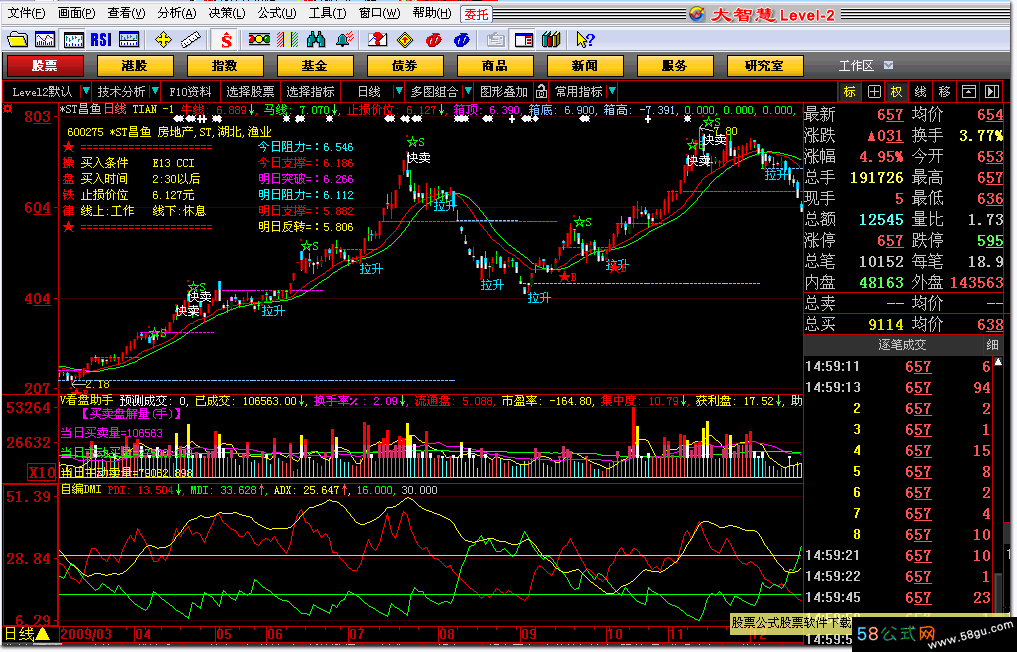Screen dimensions: 1017x652
Task: Expand the 日线 period dropdown arrow
Action: click(399, 91)
